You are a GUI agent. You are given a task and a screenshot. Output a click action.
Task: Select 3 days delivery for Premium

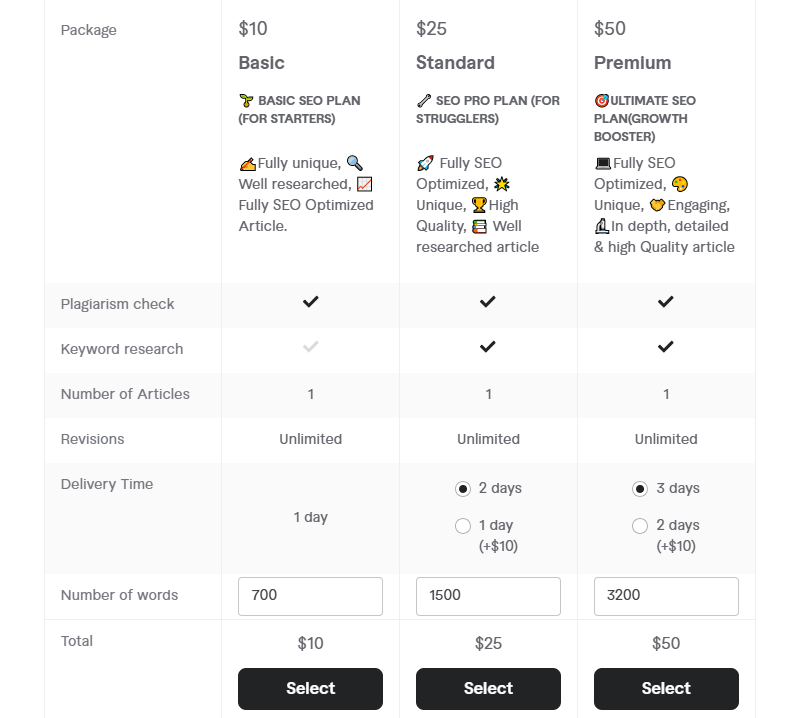[x=640, y=489]
